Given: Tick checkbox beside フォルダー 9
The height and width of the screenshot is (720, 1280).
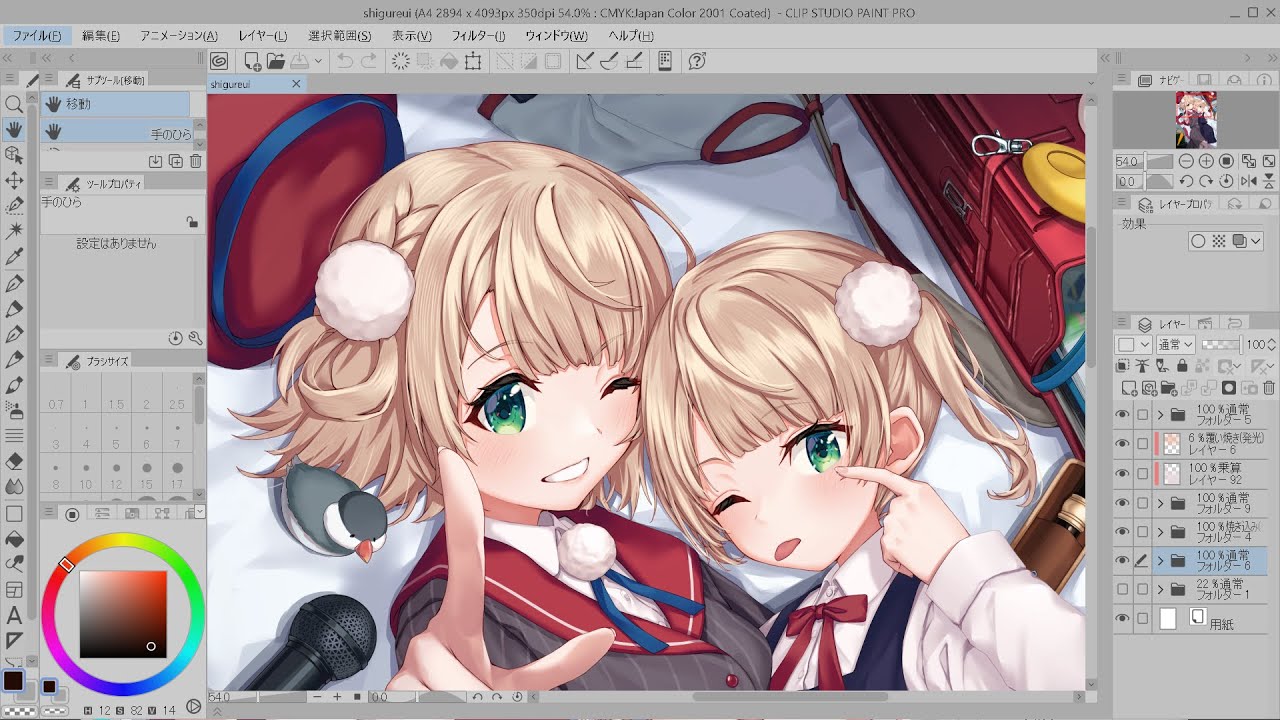Looking at the screenshot, I should (x=1143, y=503).
